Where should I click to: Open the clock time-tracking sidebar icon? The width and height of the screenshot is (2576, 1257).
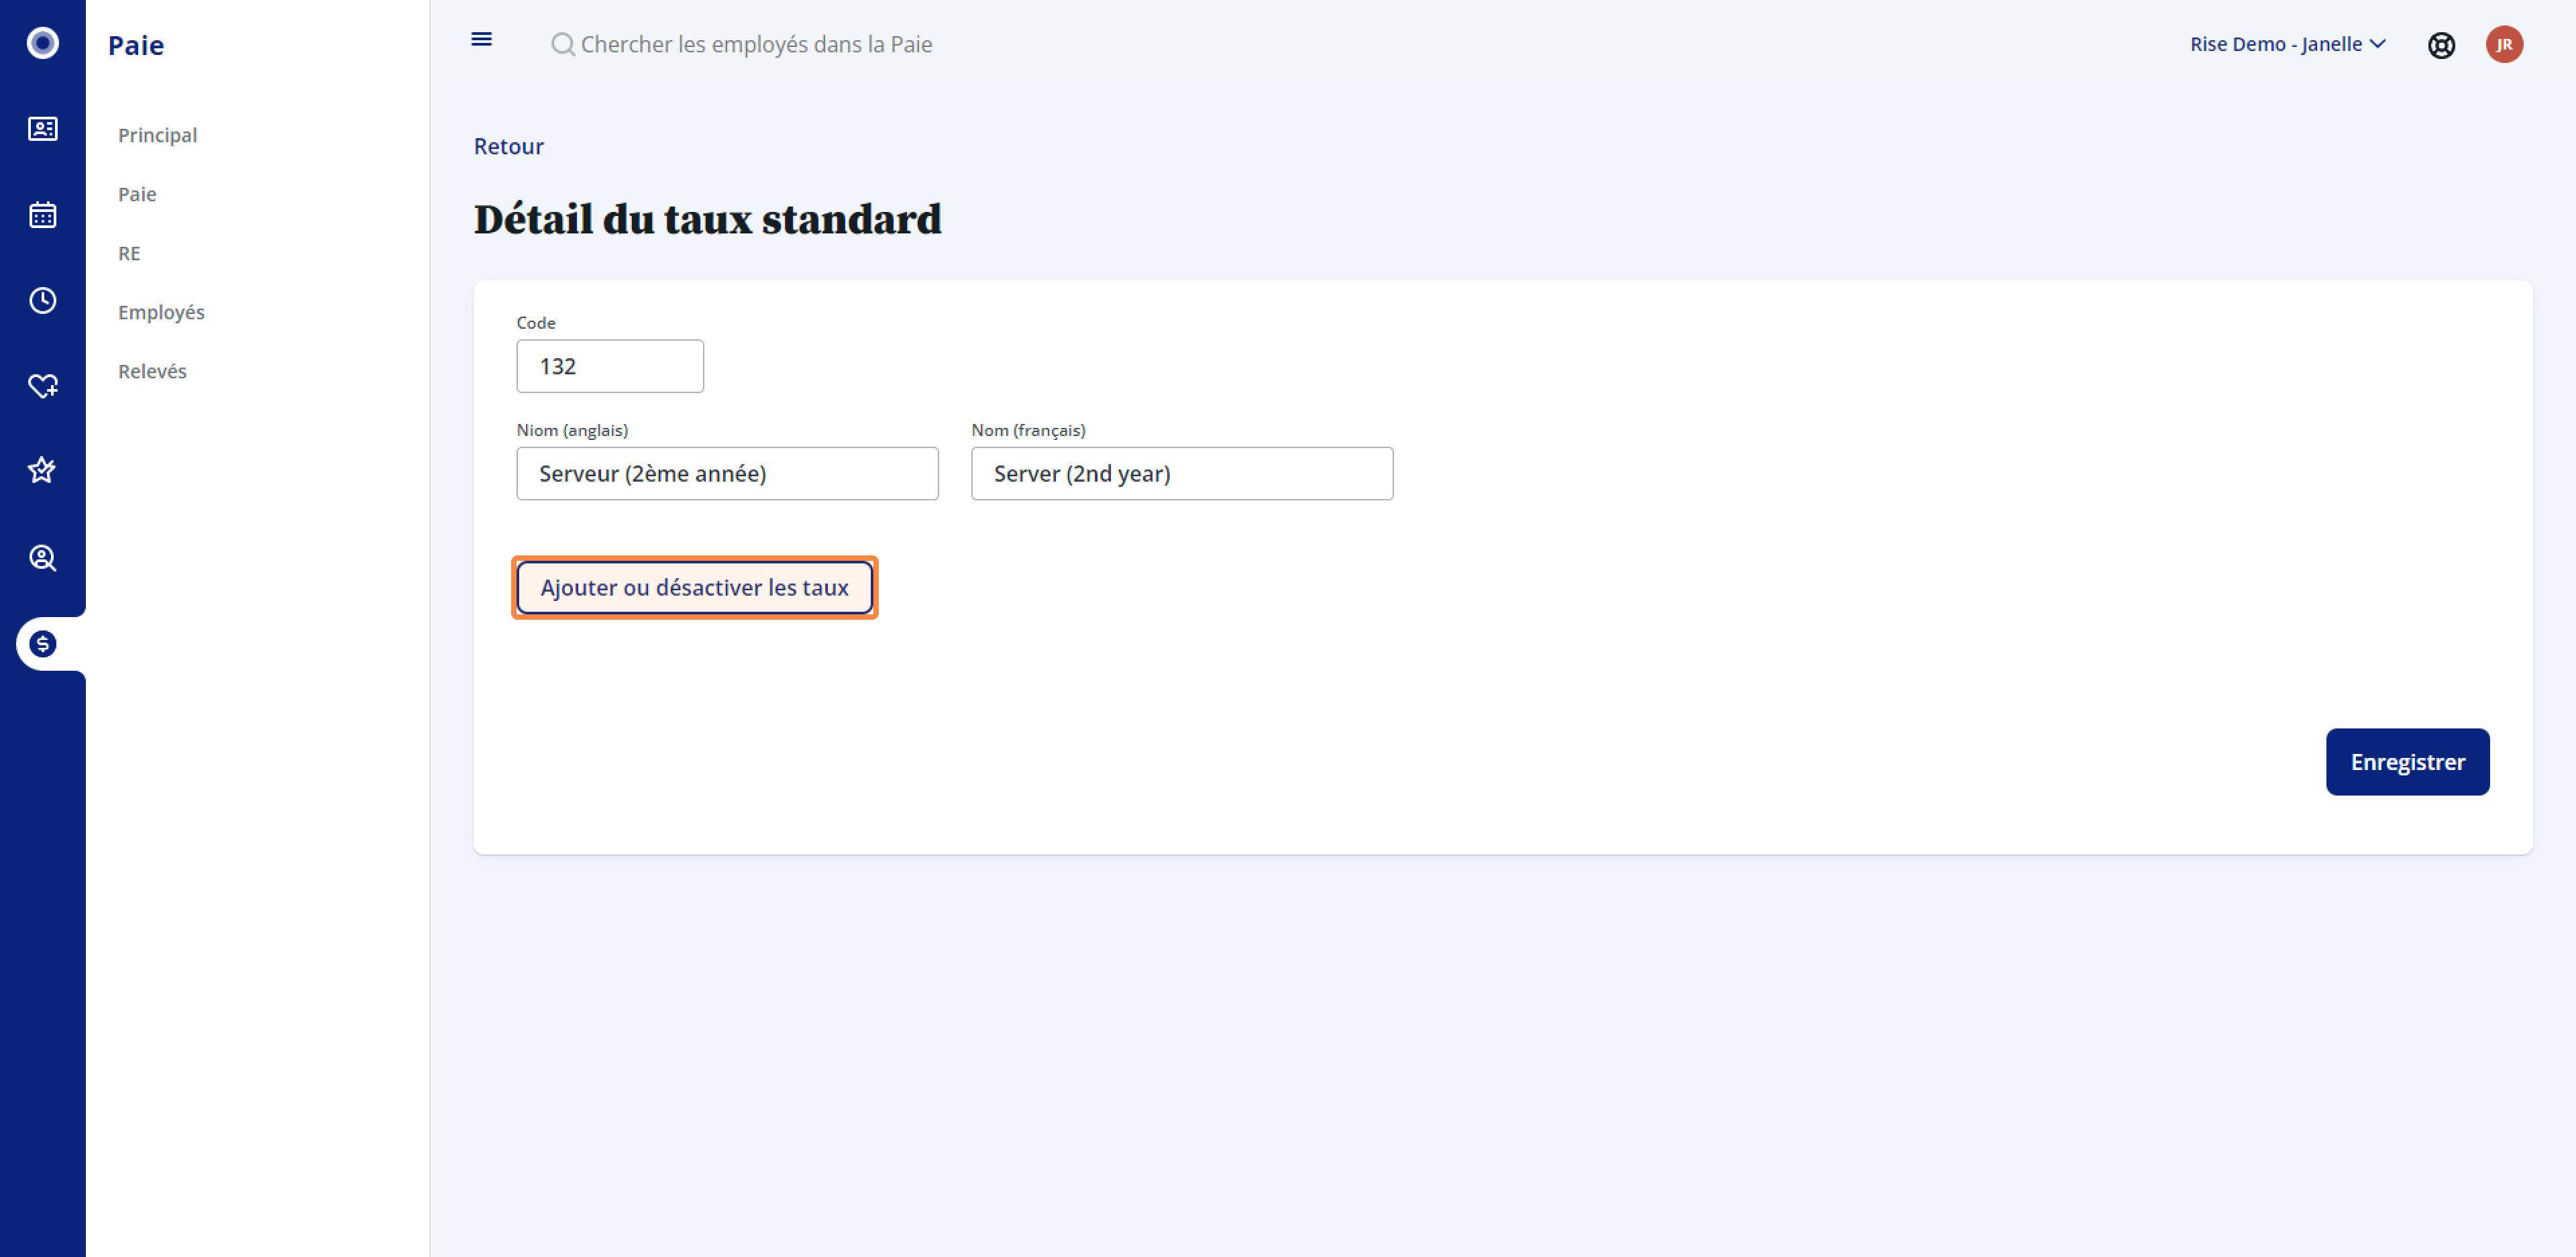pyautogui.click(x=42, y=300)
